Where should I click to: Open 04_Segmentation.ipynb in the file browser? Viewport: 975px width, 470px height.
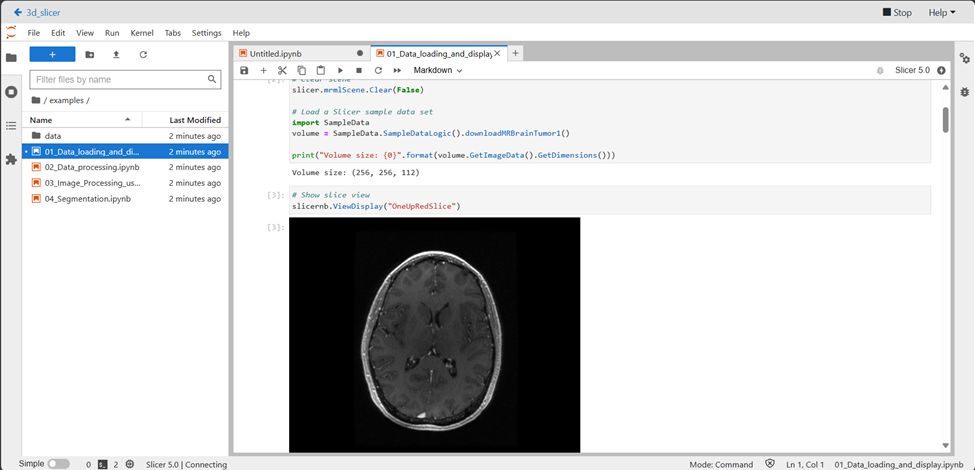click(x=87, y=198)
